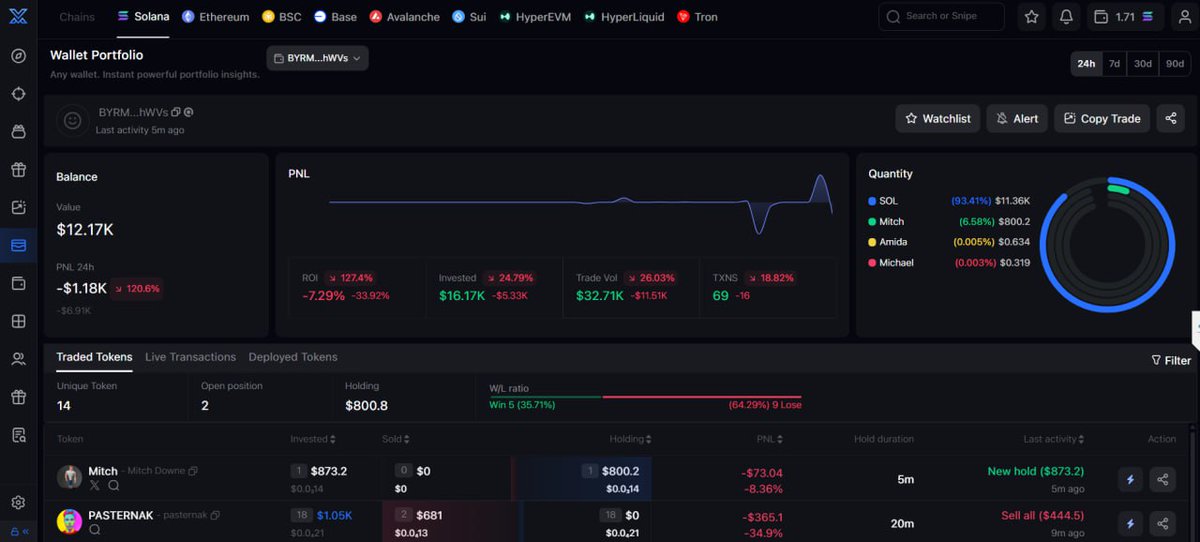Click the search icon under Mitch token

click(x=114, y=485)
